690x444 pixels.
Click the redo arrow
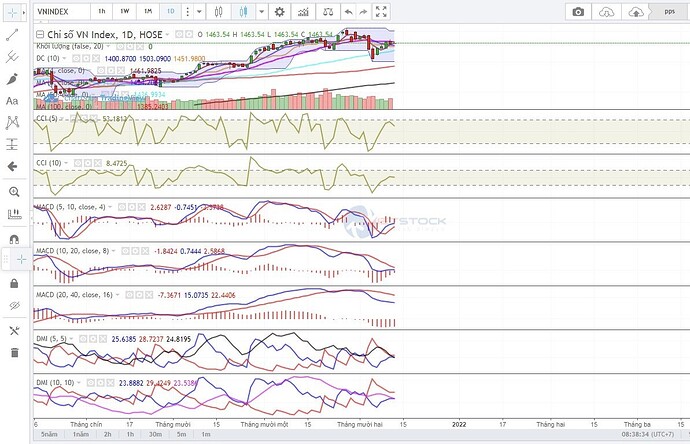[x=363, y=12]
